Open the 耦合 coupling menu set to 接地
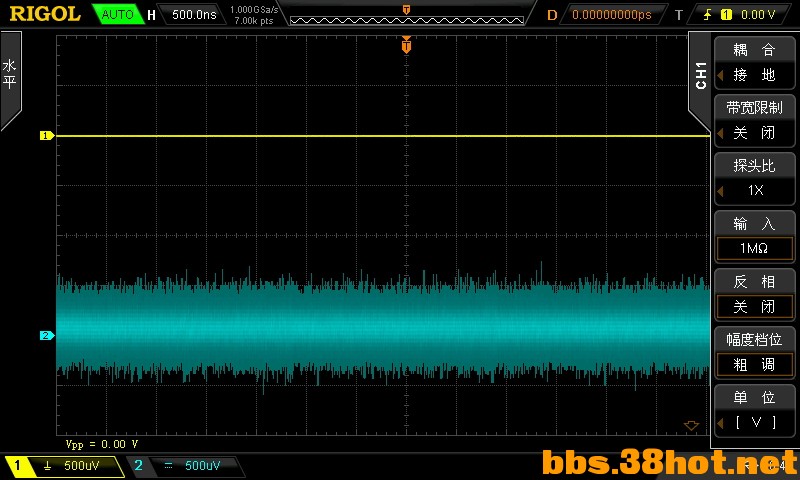Screen dimensions: 800x480 (754, 62)
